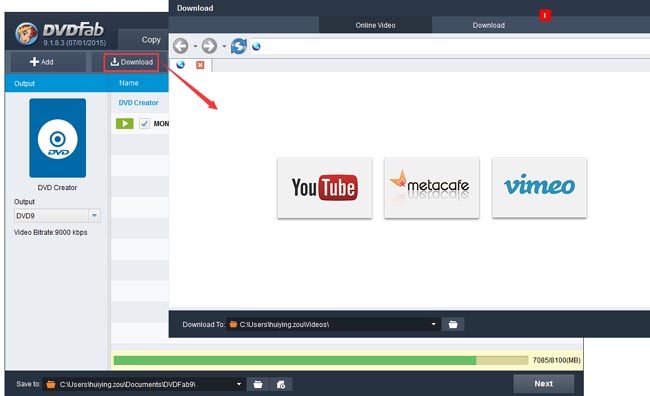Image resolution: width=650 pixels, height=396 pixels.
Task: Expand the Save to path dropdown
Action: click(x=239, y=384)
